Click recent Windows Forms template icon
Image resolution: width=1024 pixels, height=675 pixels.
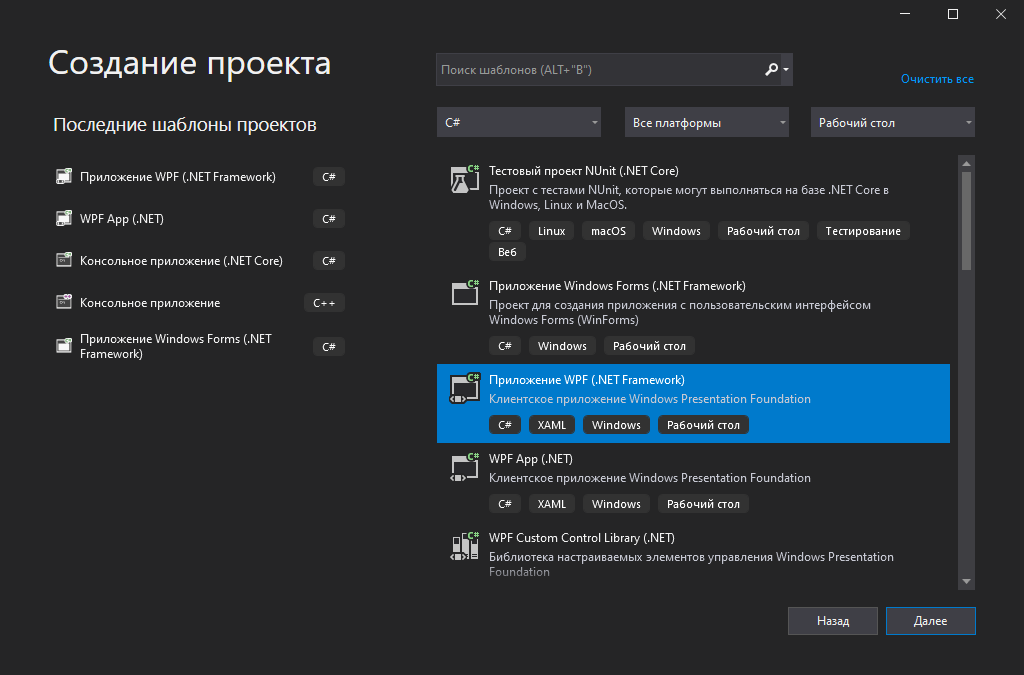pos(63,345)
